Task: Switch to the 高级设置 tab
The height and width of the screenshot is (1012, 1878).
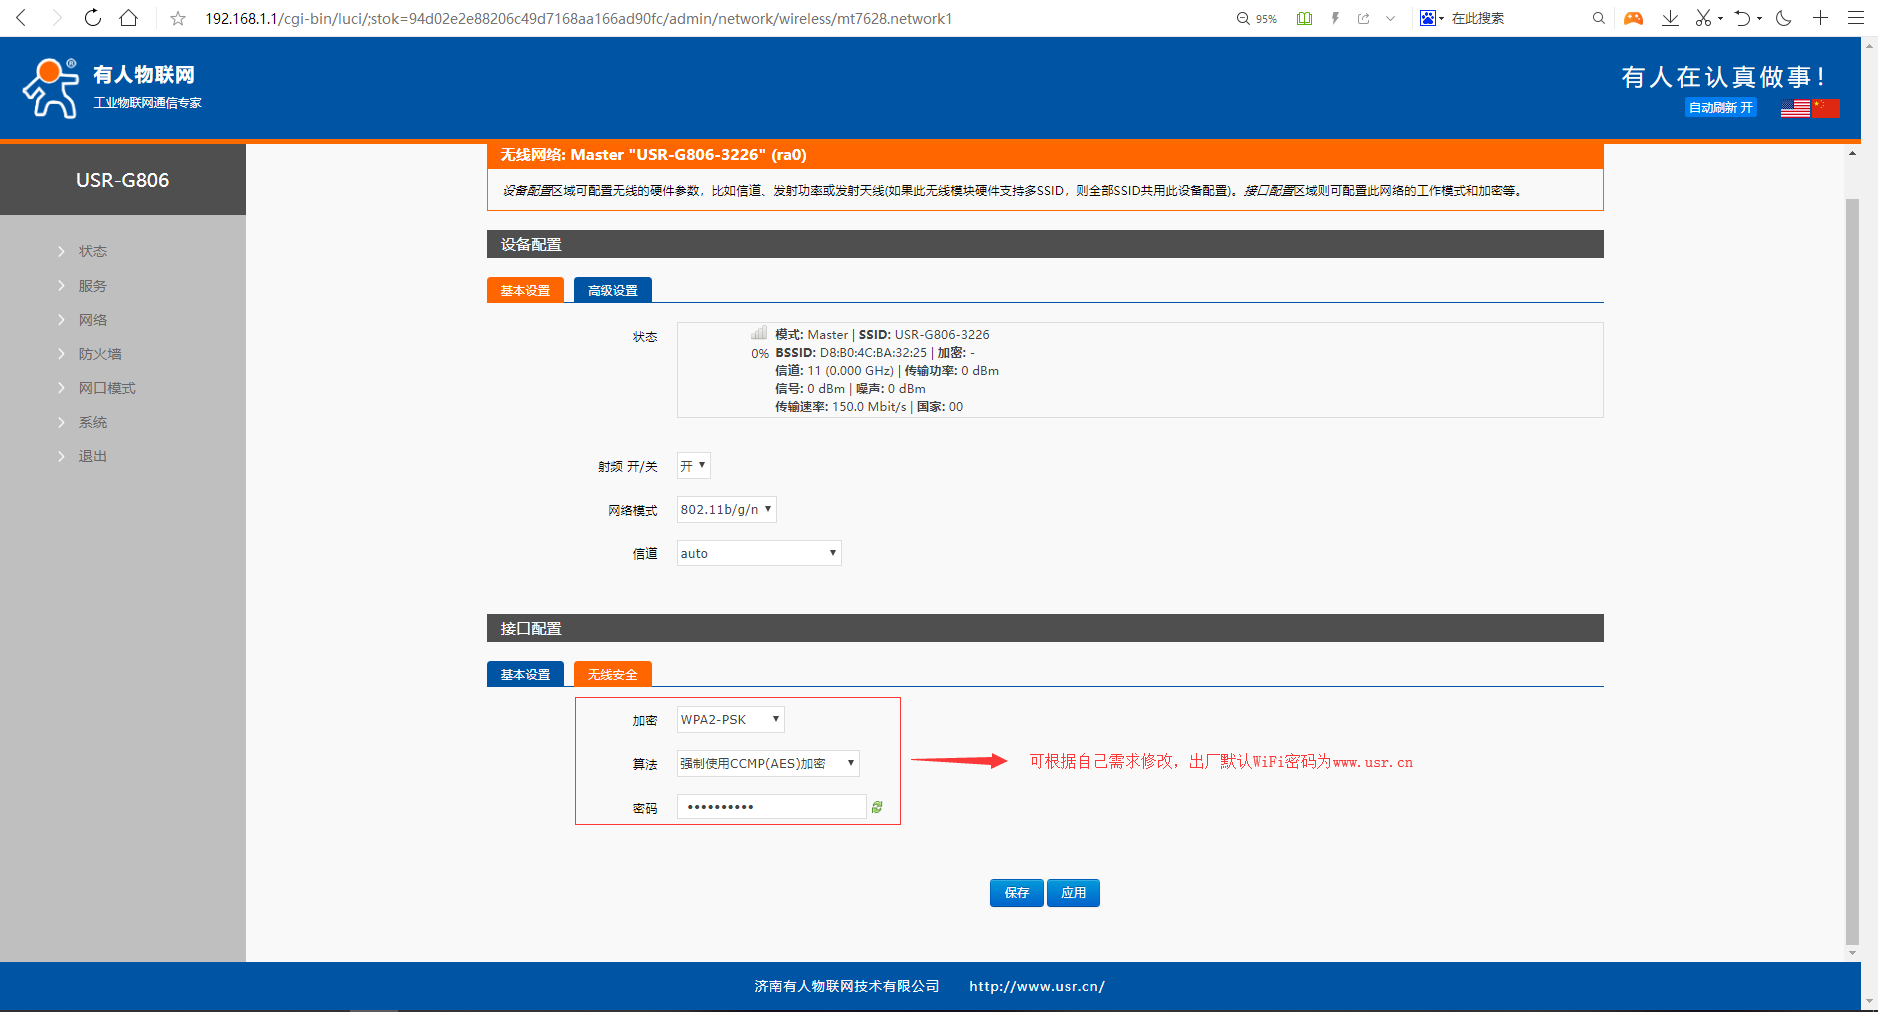Action: coord(612,290)
